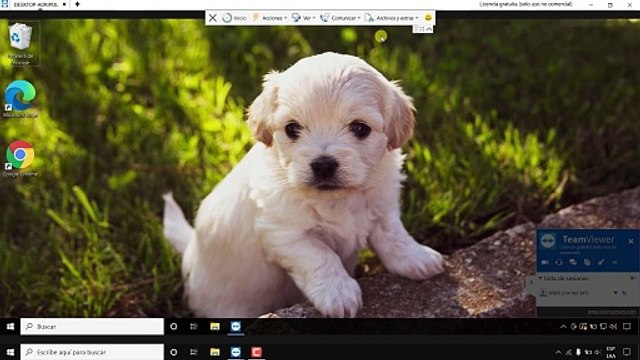Open Task View on the remote taskbar
640x360 pixels.
pyautogui.click(x=194, y=327)
